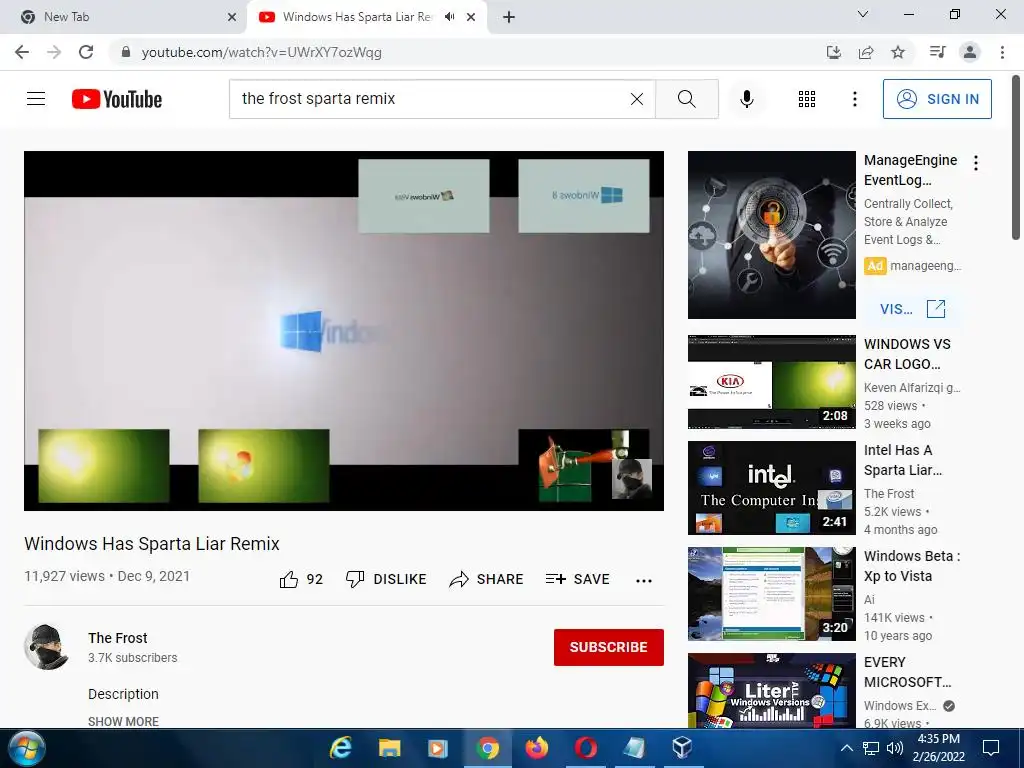Launch Firefox from taskbar
Screen dimensions: 1024x768
(537, 748)
